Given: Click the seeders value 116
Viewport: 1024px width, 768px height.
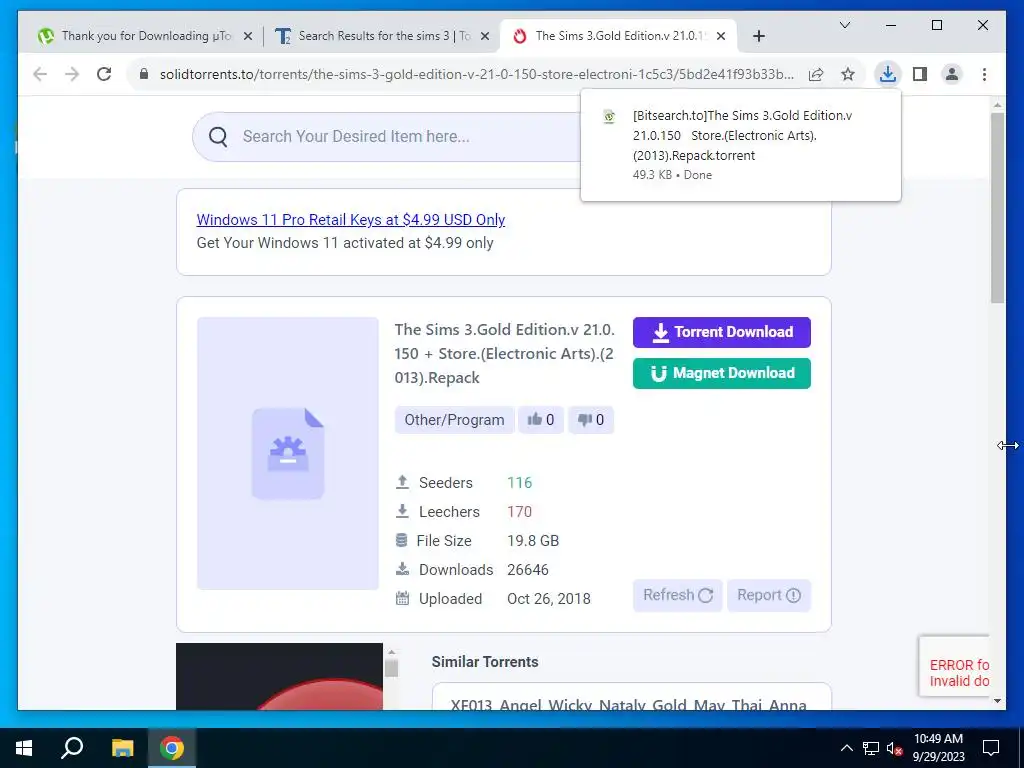Looking at the screenshot, I should tap(519, 483).
